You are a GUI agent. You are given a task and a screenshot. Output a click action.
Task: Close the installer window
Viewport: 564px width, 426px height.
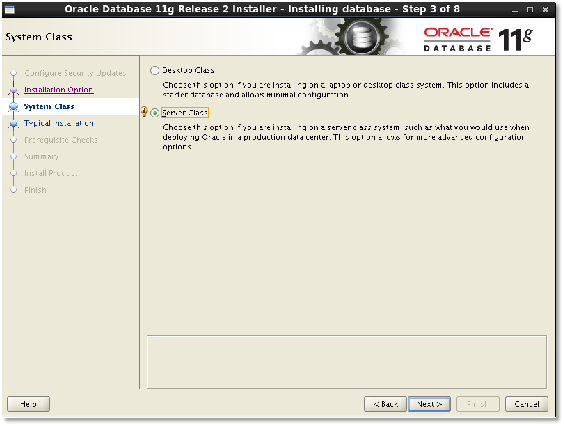(545, 10)
